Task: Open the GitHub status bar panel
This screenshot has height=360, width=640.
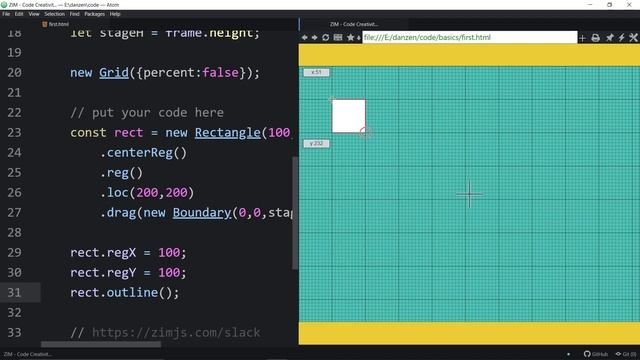Action: pyautogui.click(x=596, y=354)
